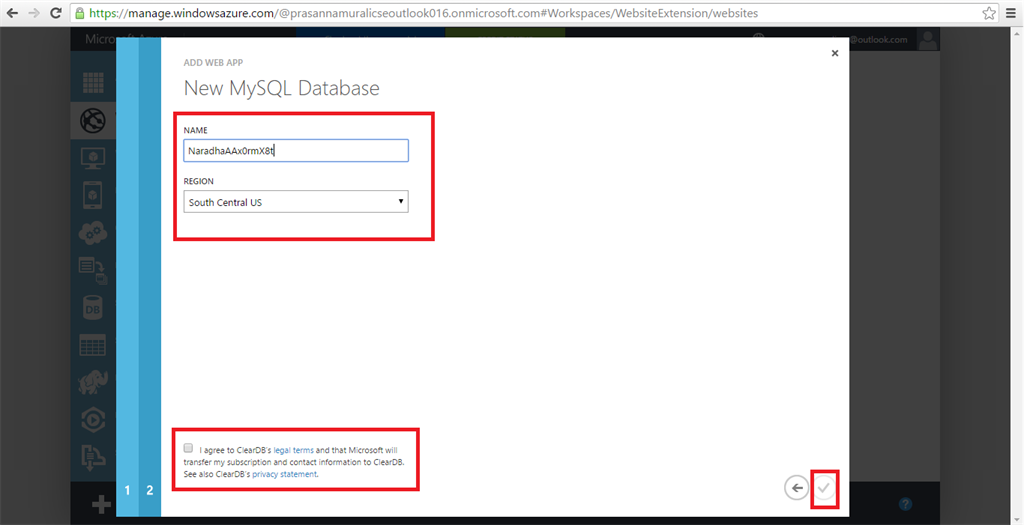Go forward with the browser forward arrow
1024x525 pixels.
(35, 13)
